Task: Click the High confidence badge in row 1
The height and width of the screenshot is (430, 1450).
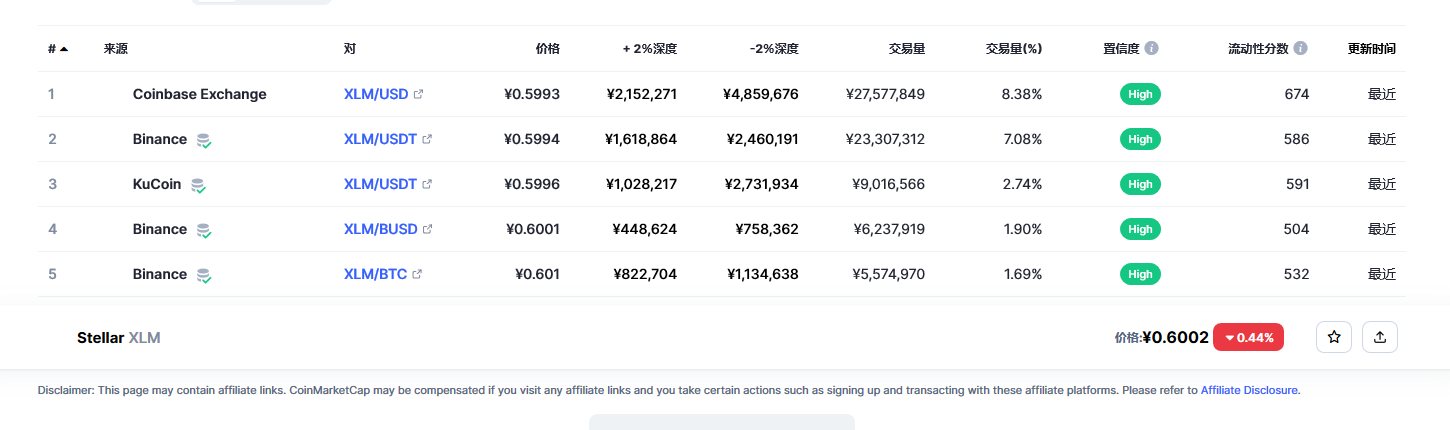Action: click(1140, 94)
